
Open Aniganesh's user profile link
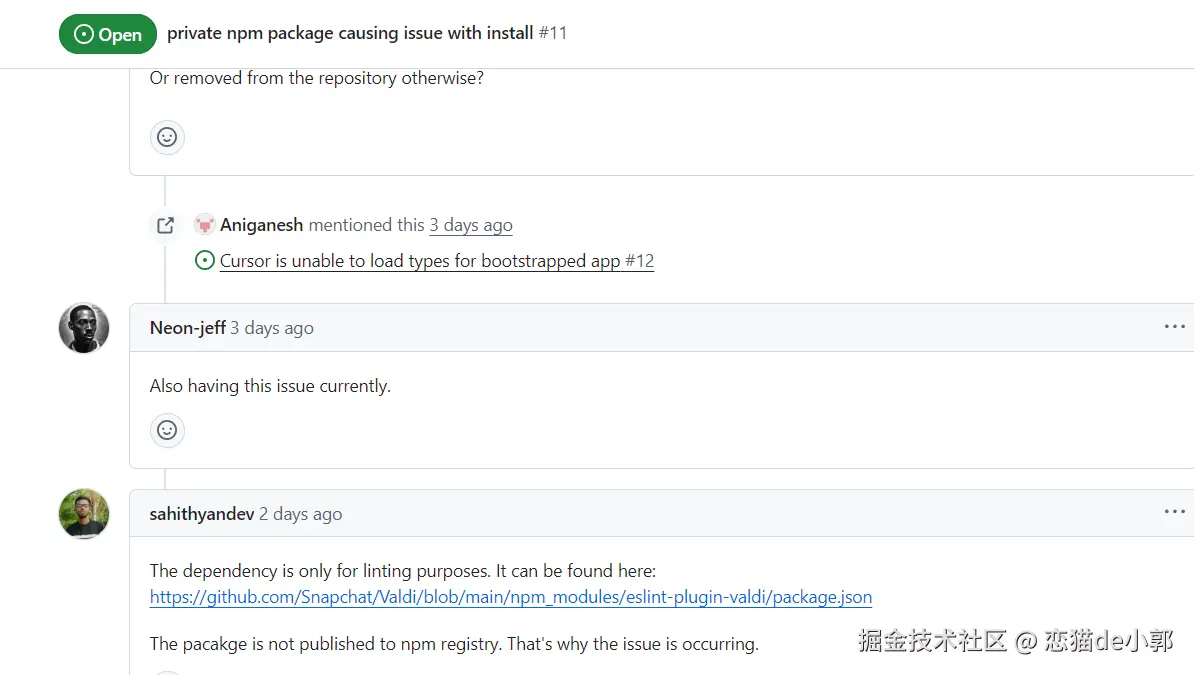pos(261,225)
